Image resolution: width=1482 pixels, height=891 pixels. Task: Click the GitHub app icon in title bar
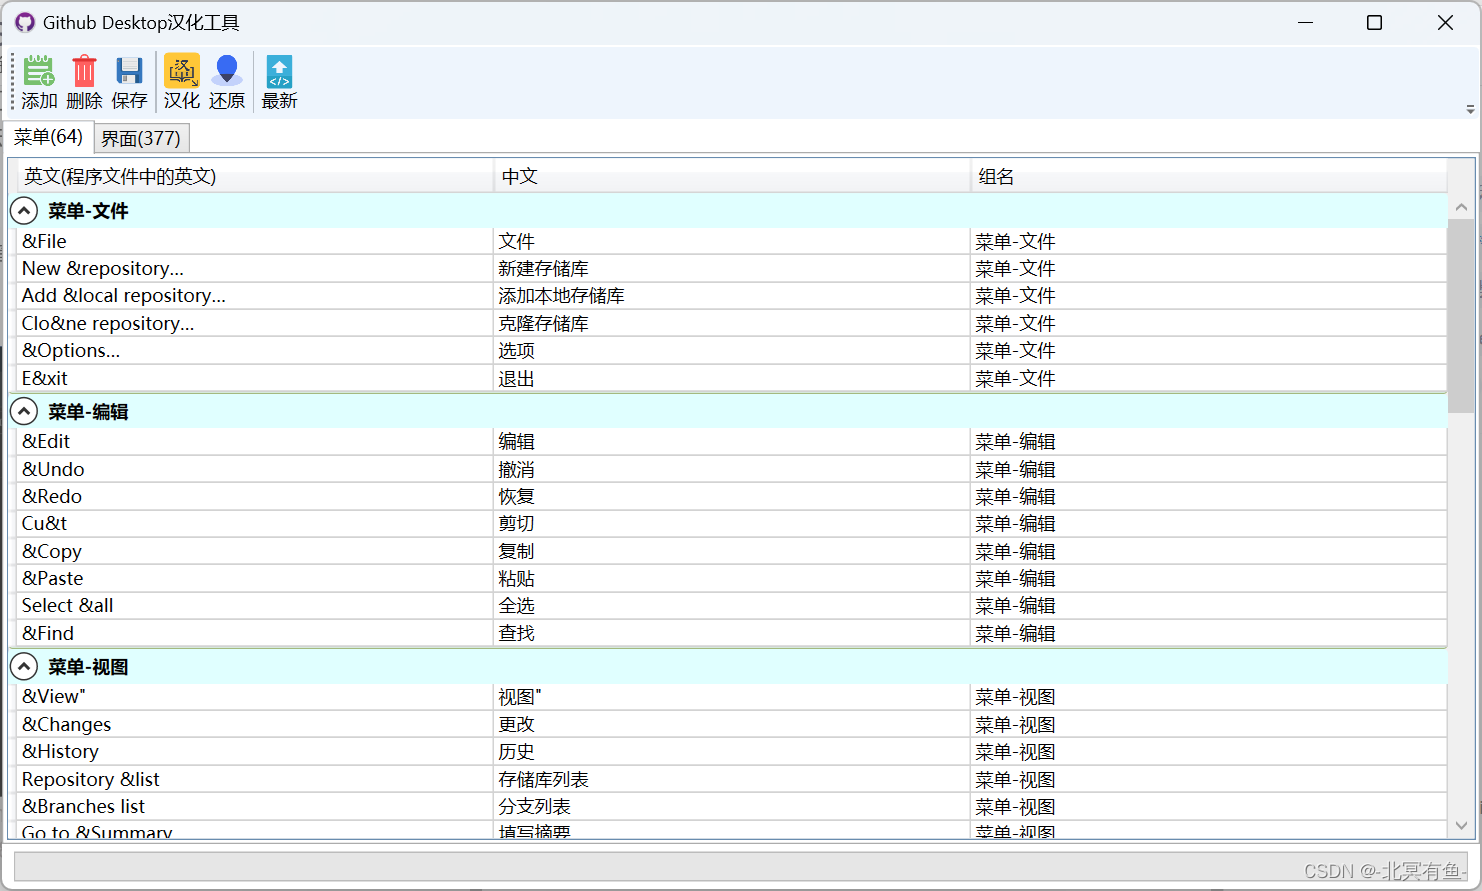click(x=25, y=22)
